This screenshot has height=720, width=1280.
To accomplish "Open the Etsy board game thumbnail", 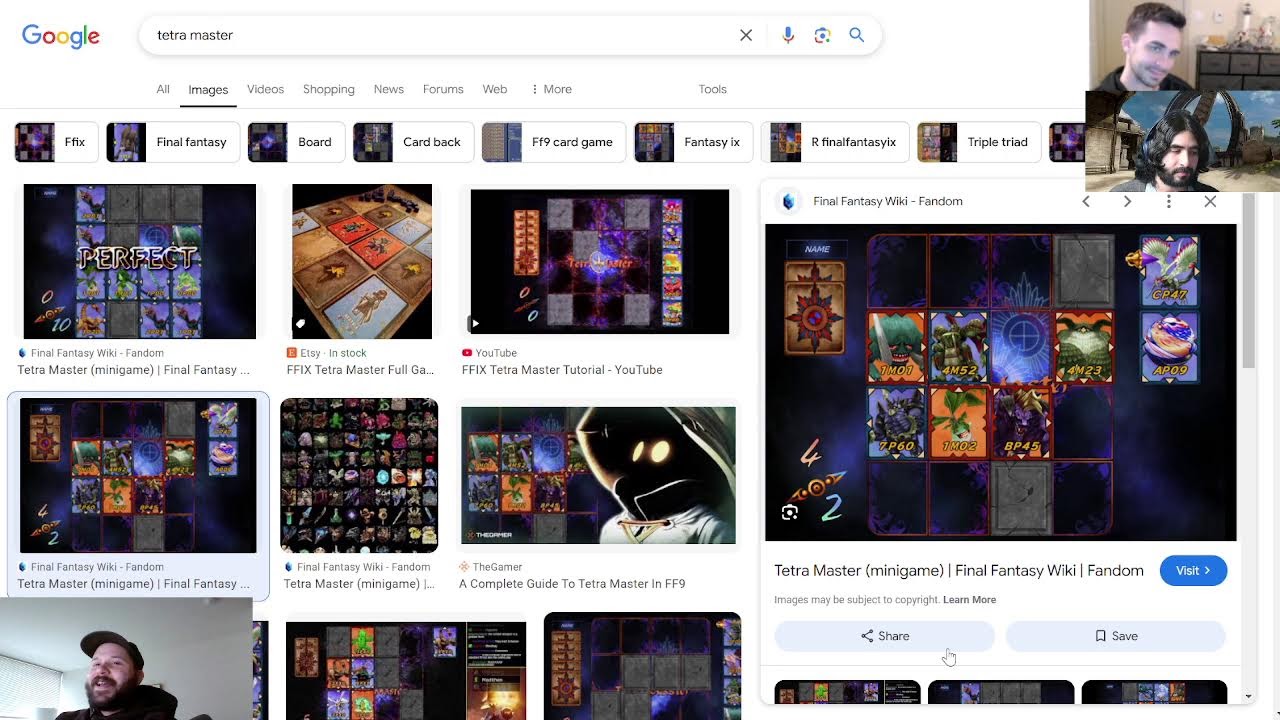I will click(x=362, y=262).
